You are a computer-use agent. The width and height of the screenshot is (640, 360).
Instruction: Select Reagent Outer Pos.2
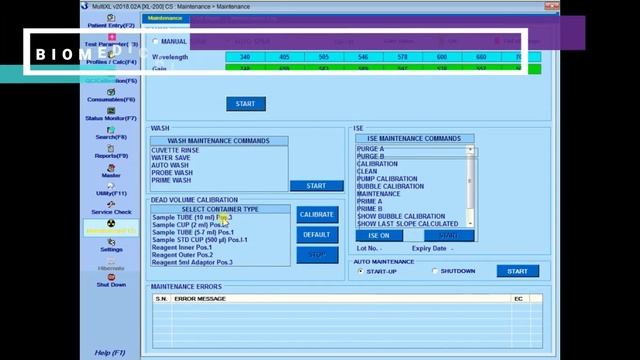[182, 255]
